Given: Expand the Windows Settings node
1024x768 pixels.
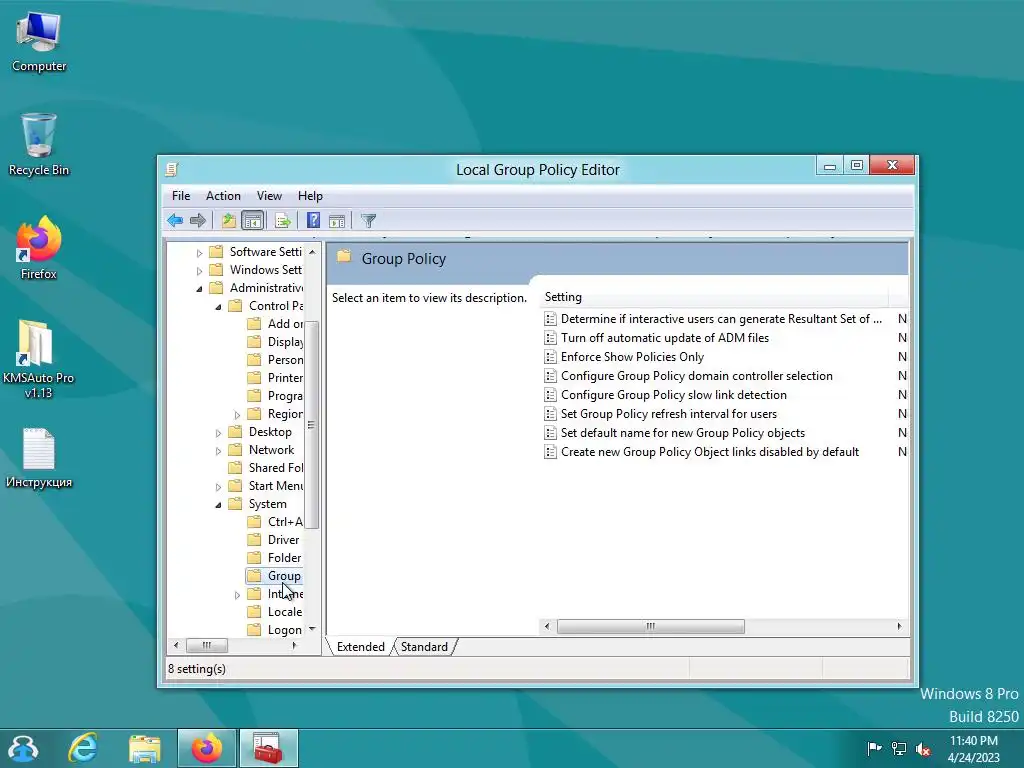Looking at the screenshot, I should tap(200, 270).
